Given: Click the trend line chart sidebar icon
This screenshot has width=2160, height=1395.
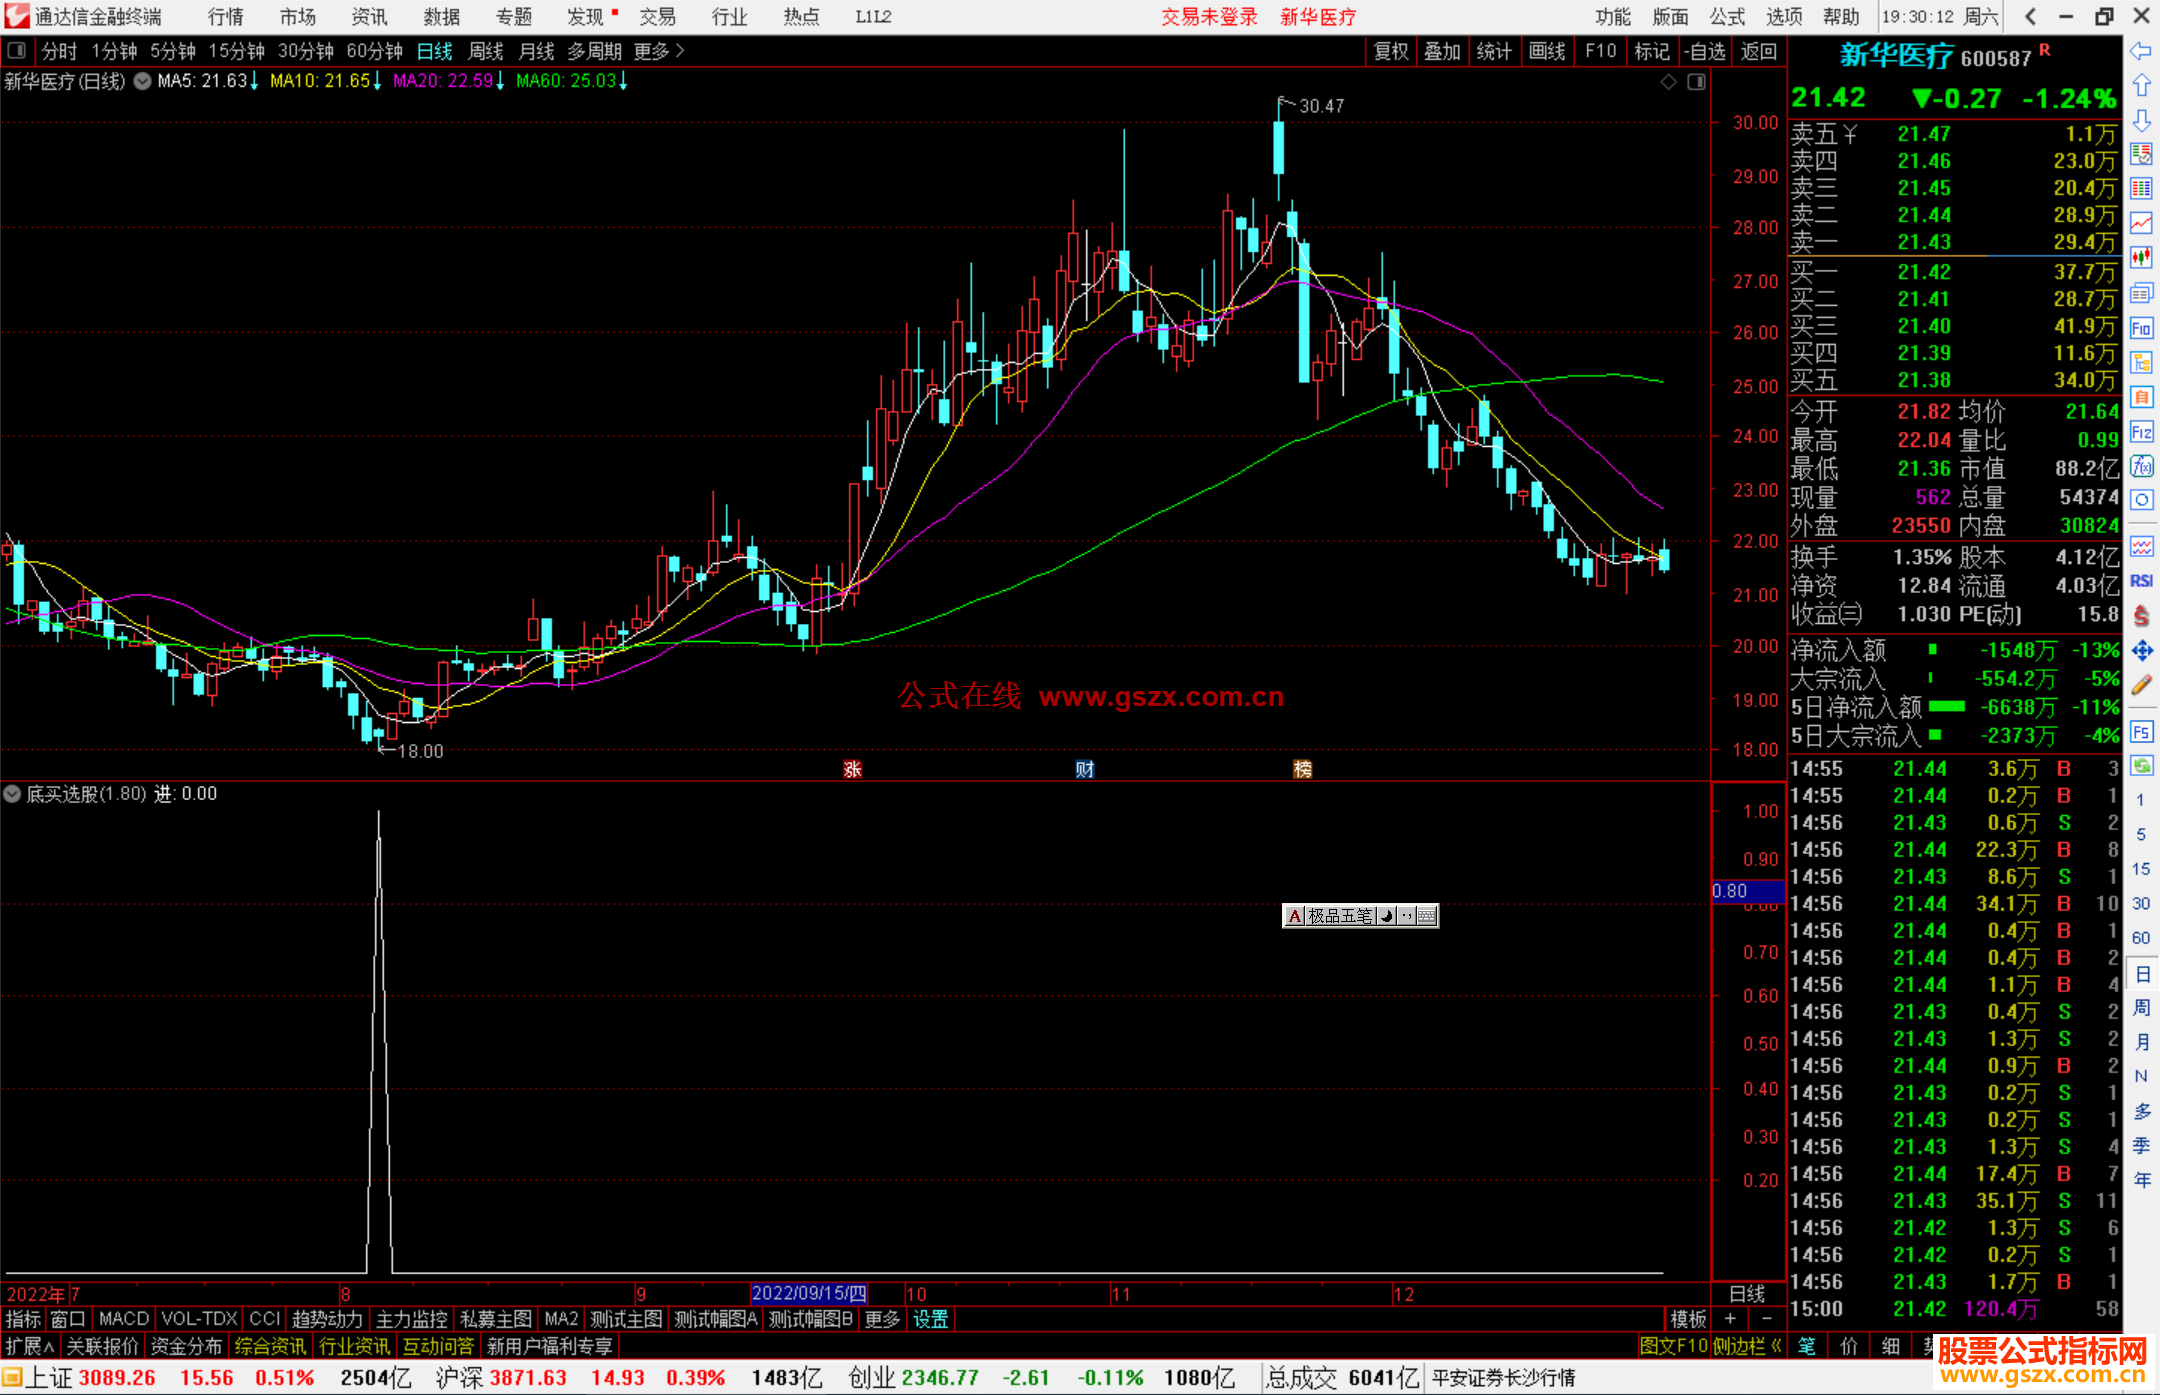Looking at the screenshot, I should [2141, 223].
